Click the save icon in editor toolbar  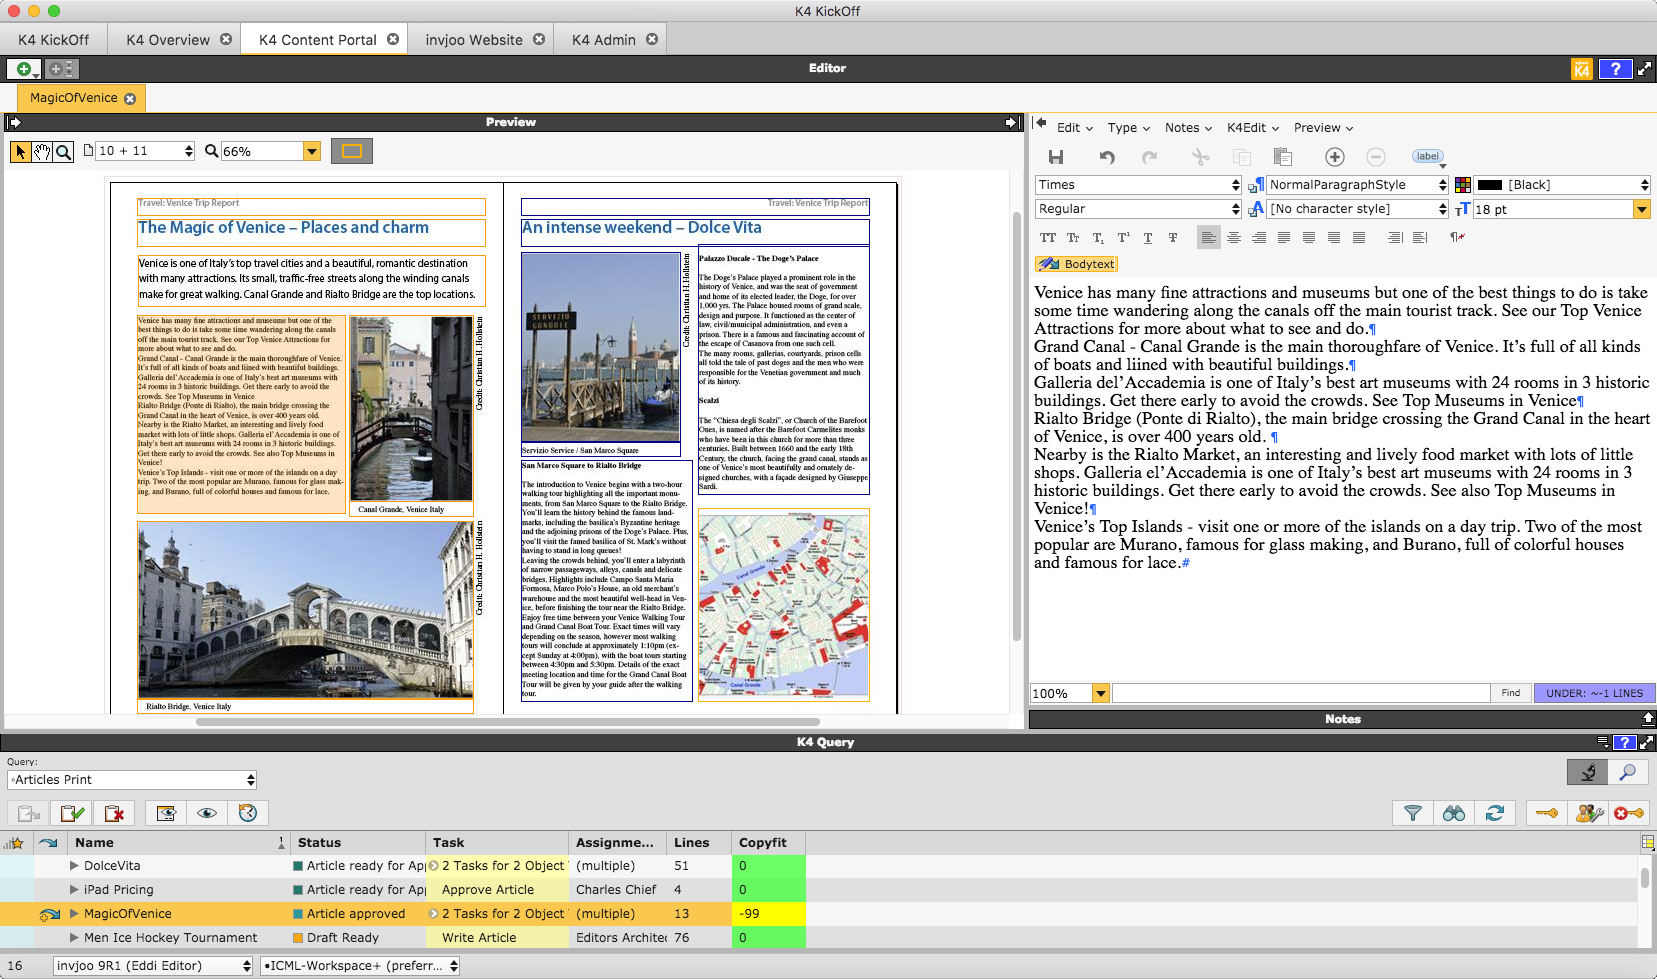click(1055, 157)
